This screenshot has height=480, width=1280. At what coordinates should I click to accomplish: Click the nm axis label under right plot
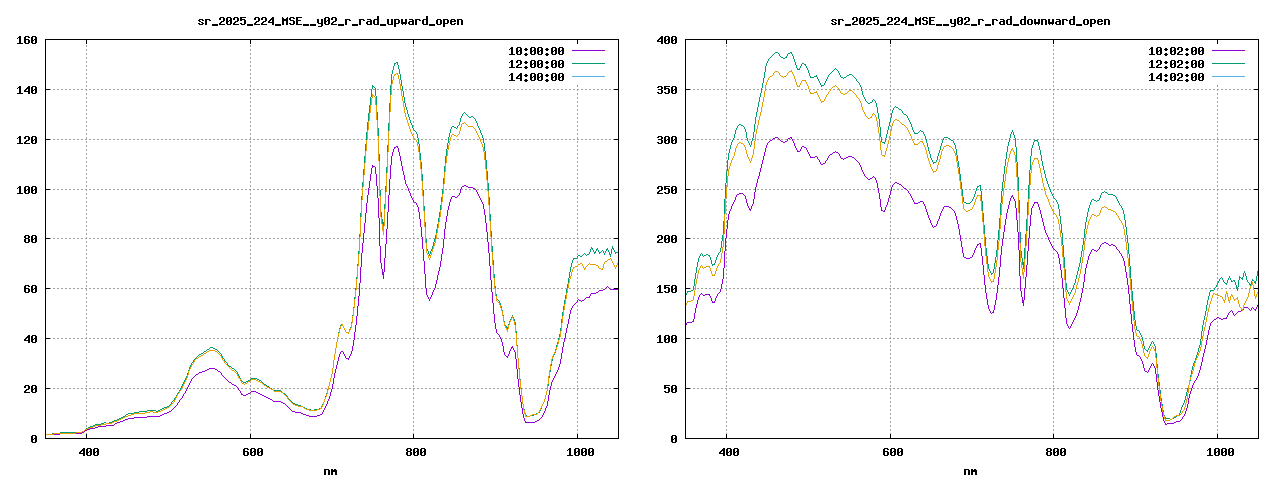coord(970,471)
